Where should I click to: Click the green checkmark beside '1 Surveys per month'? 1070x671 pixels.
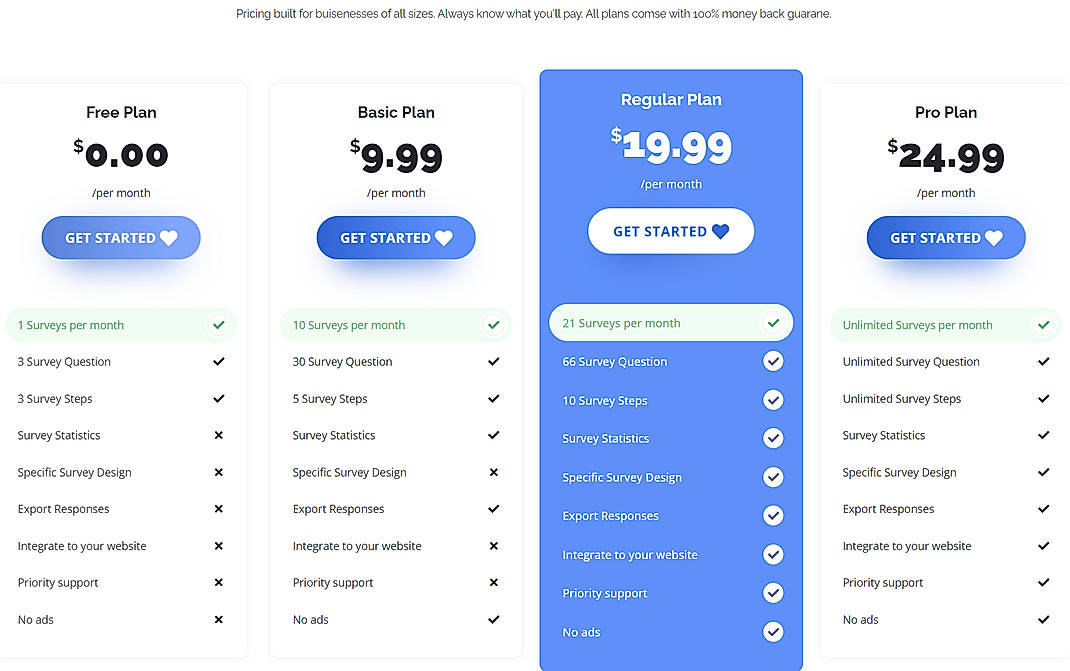coord(218,324)
